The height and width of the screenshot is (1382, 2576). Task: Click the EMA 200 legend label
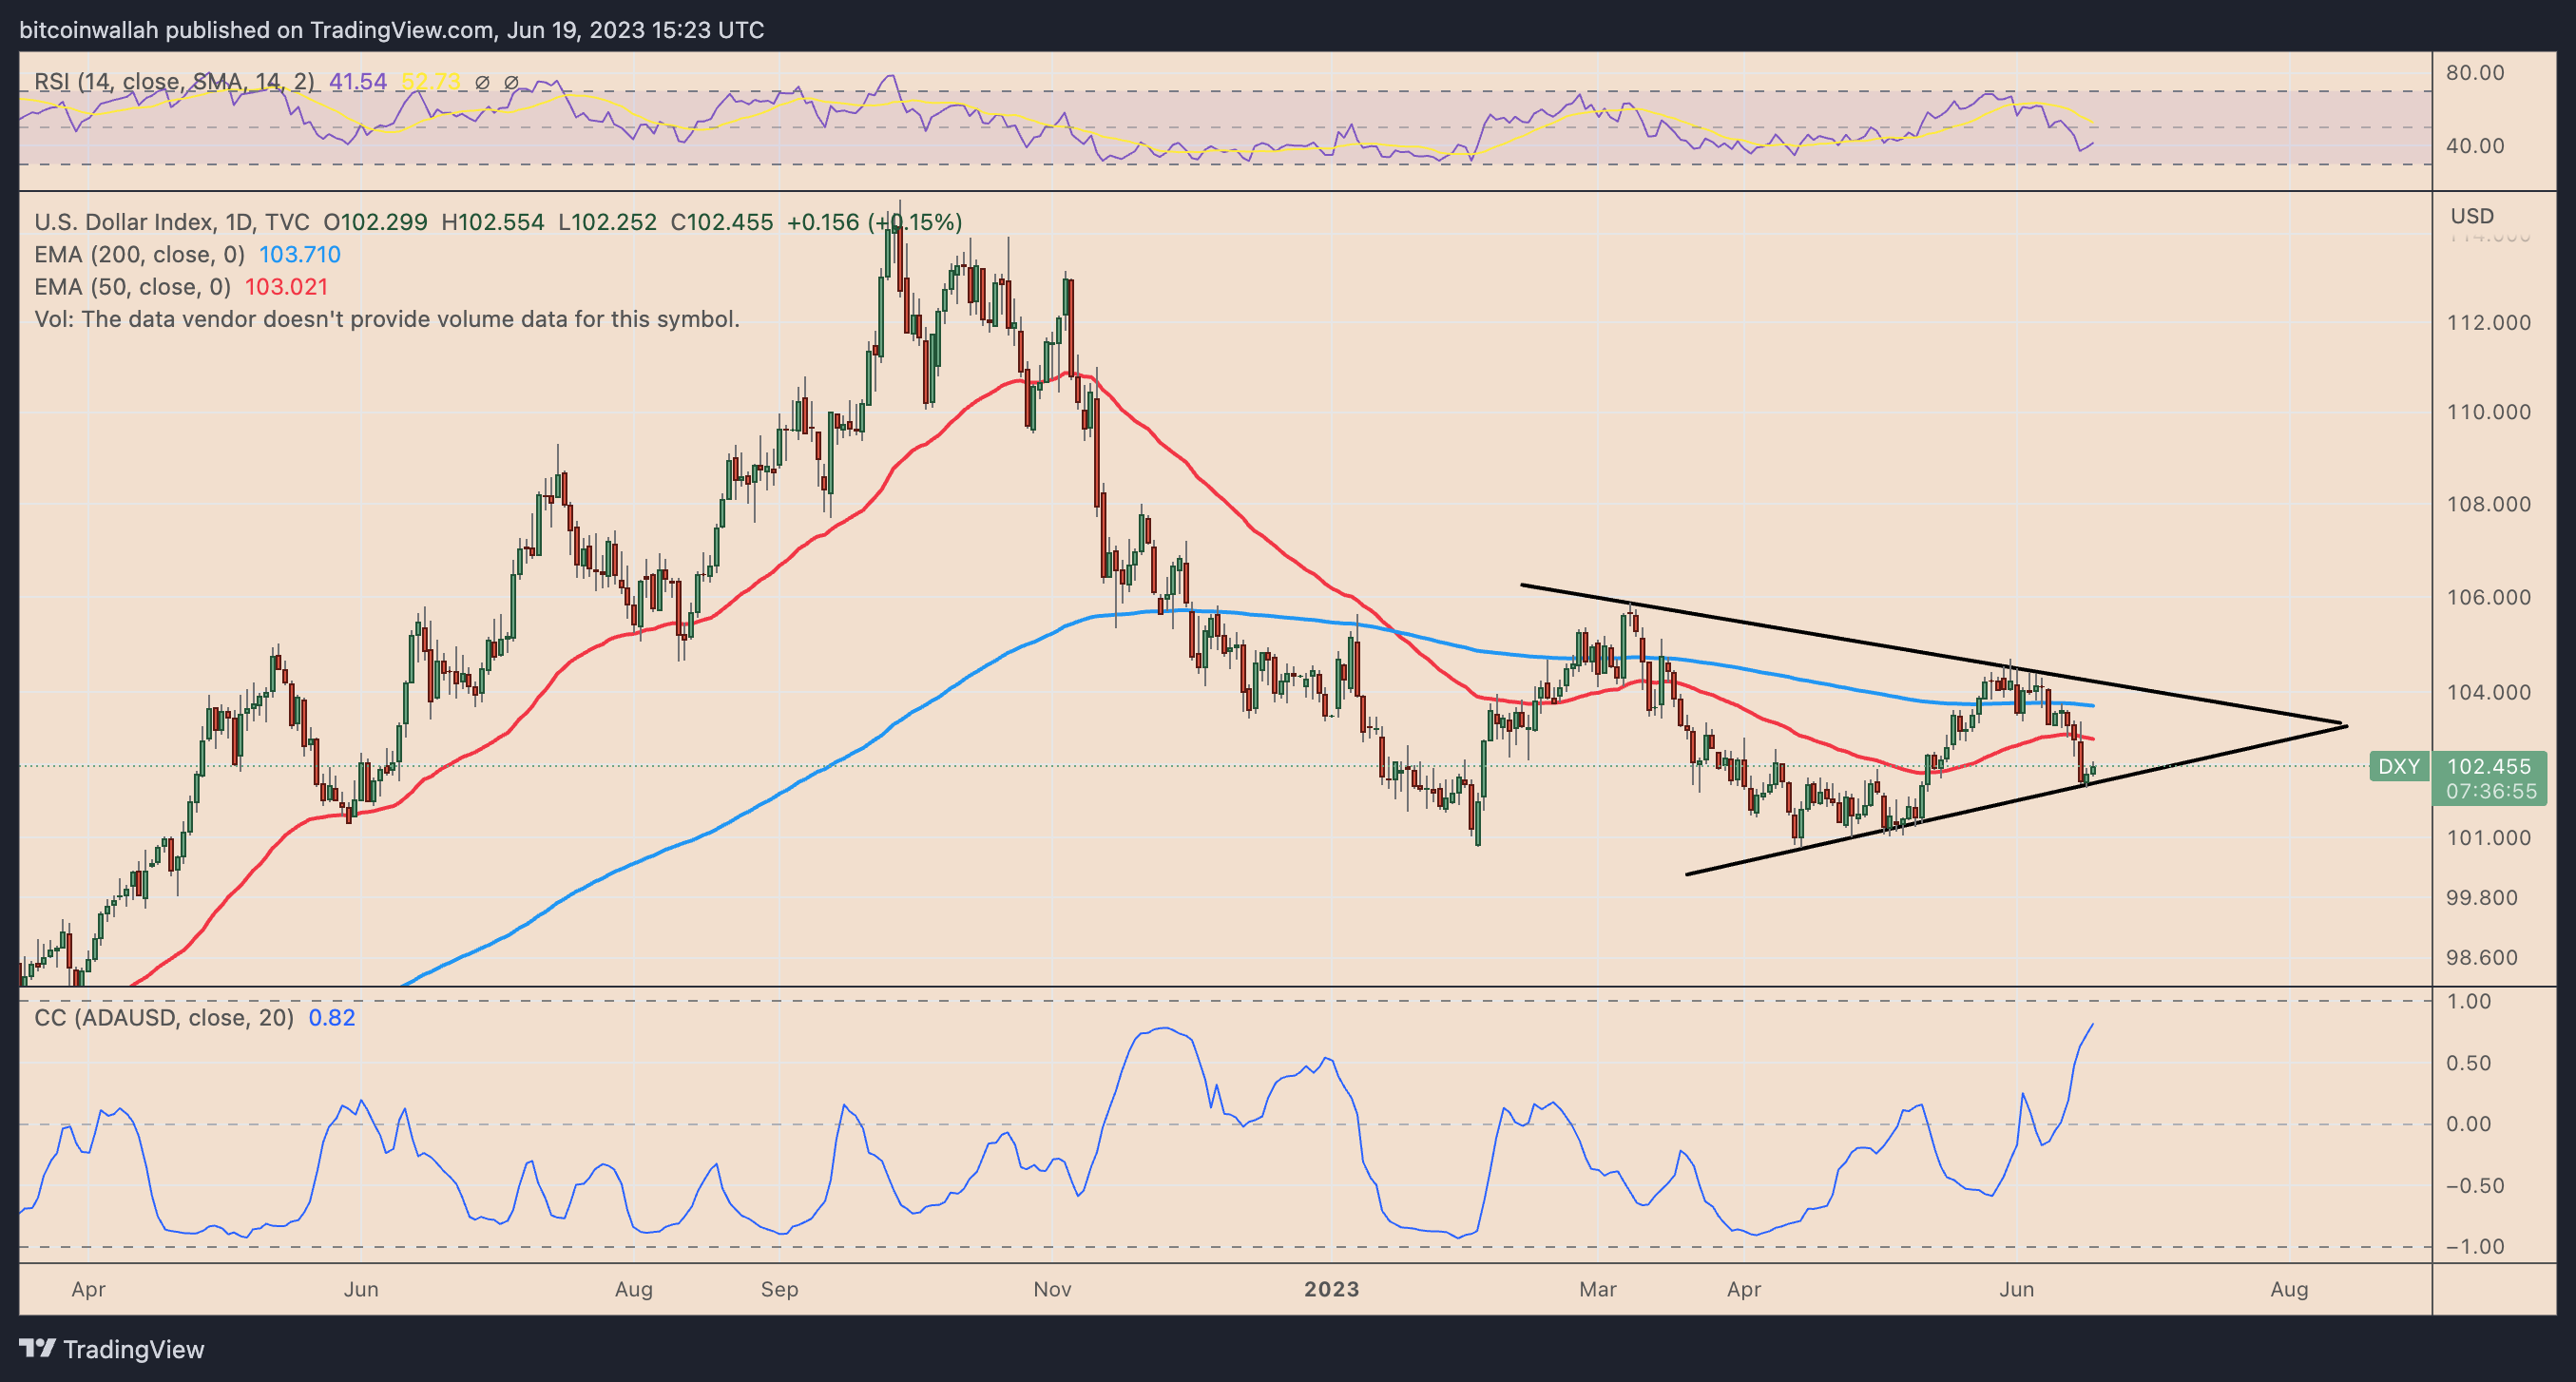coord(139,255)
